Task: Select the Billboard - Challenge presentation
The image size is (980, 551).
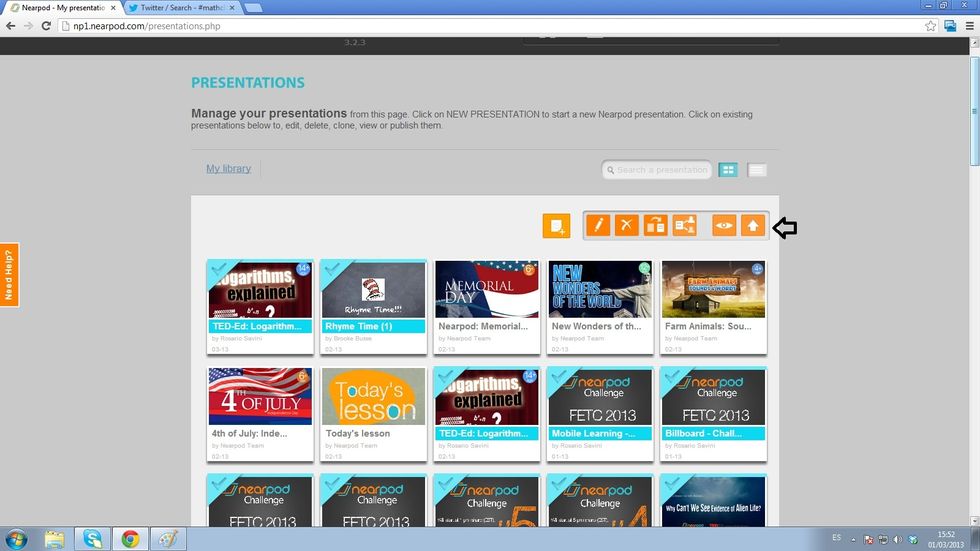Action: pos(713,414)
